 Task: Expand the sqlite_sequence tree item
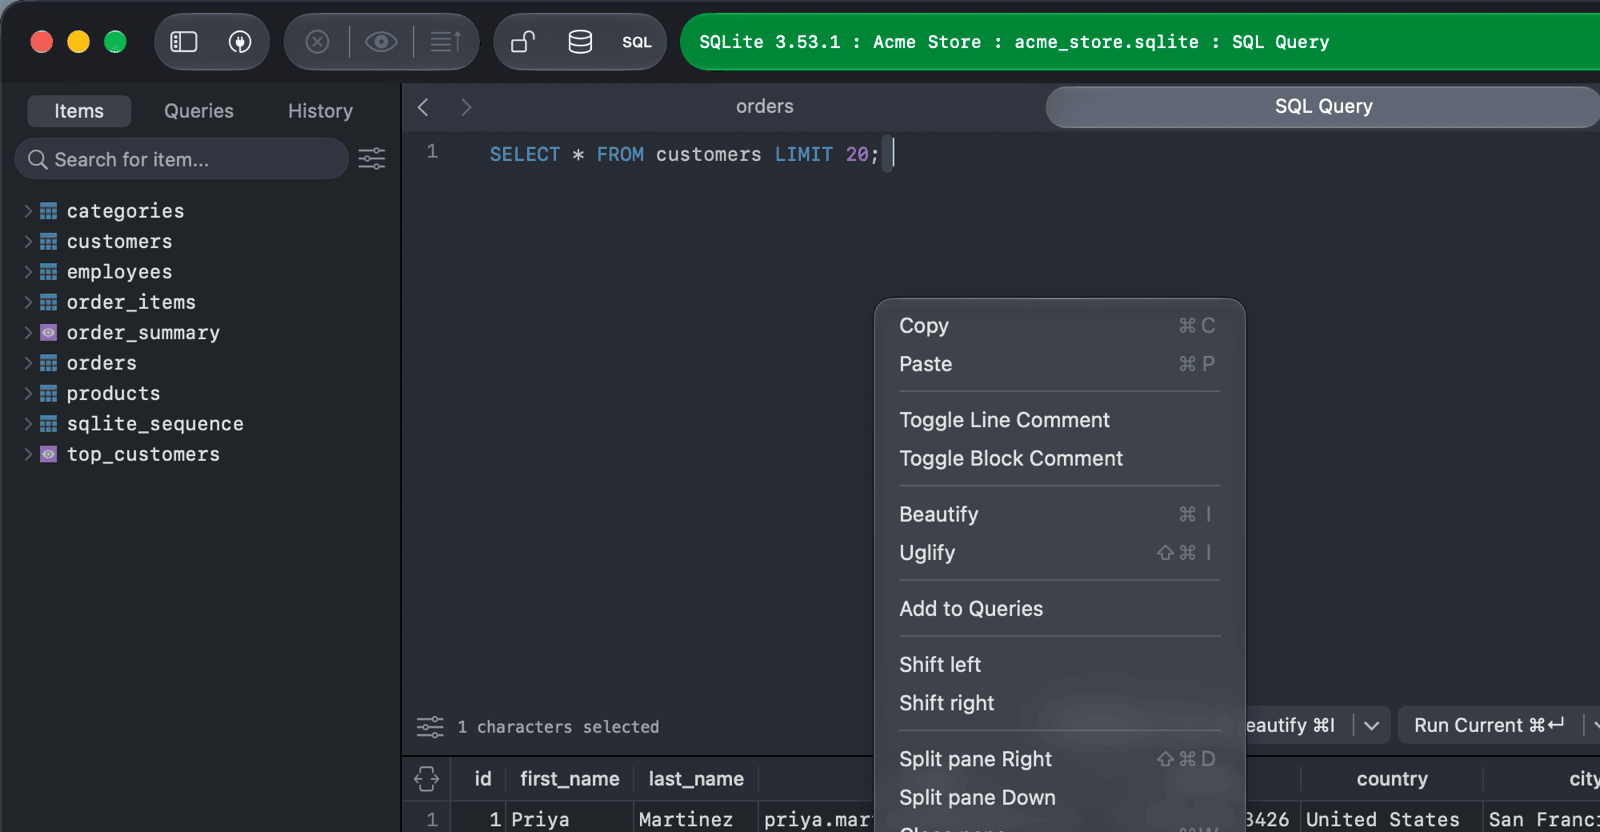click(28, 424)
